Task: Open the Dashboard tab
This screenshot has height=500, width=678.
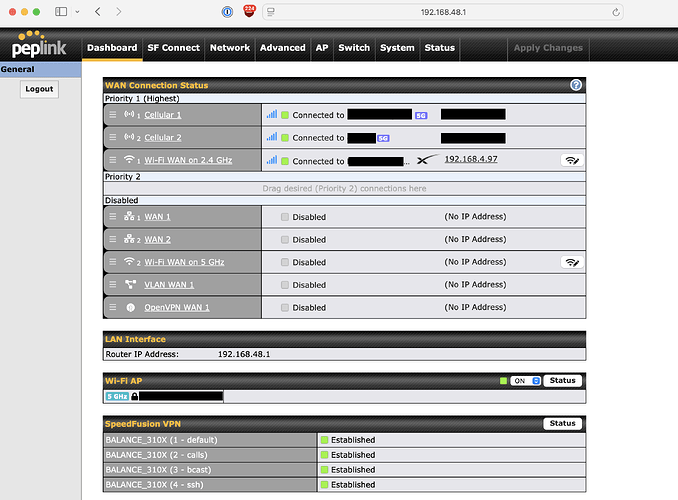Action: 112,48
